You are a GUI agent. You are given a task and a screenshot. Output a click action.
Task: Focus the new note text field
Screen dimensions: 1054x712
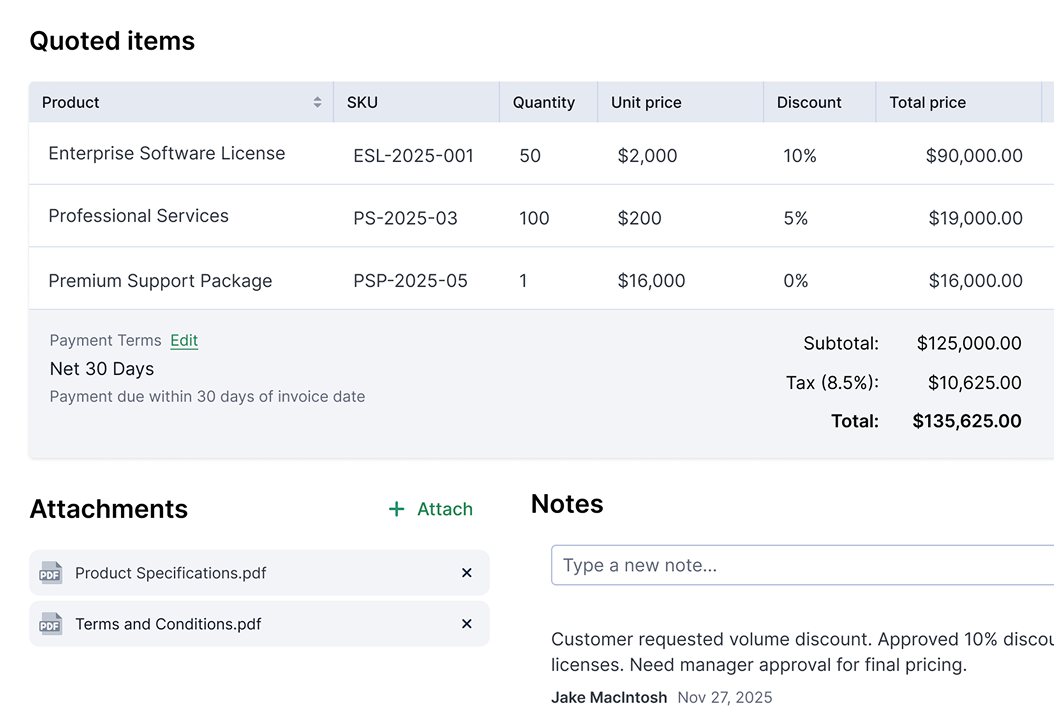click(800, 565)
